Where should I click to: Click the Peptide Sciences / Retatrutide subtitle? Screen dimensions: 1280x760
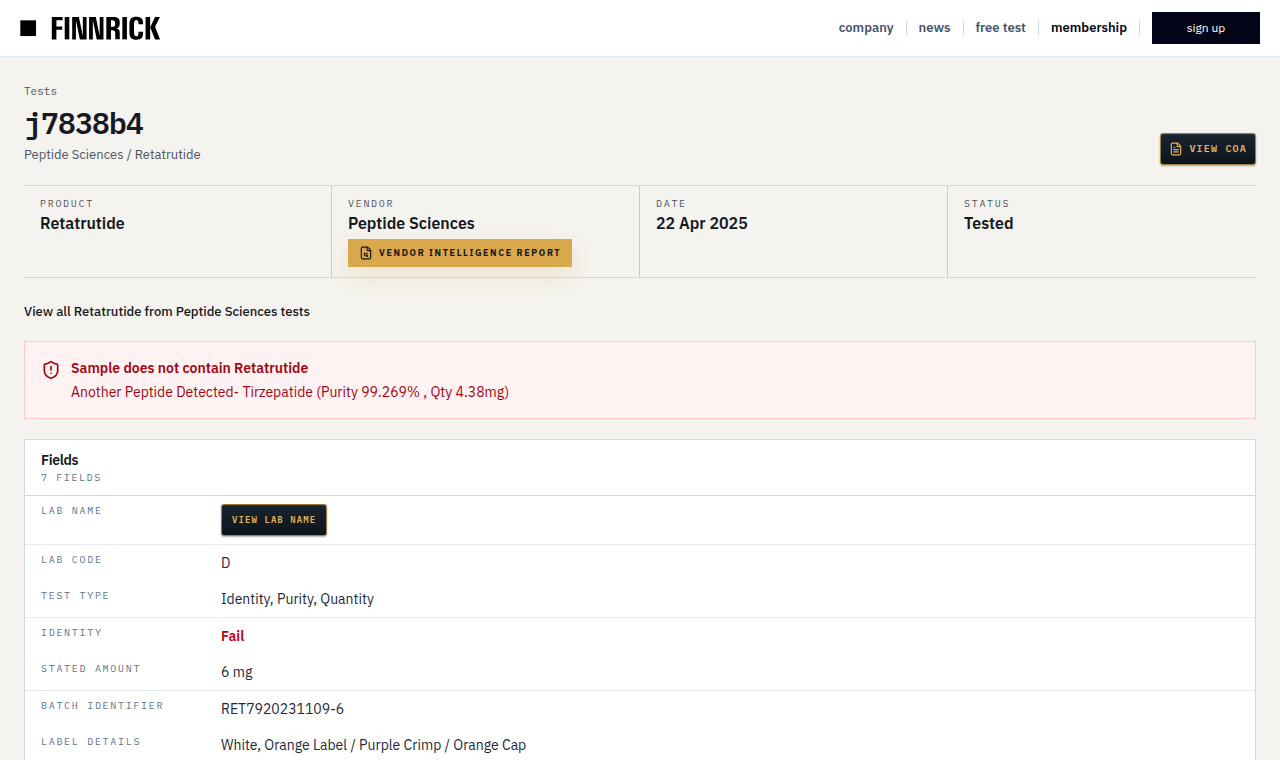pos(112,155)
